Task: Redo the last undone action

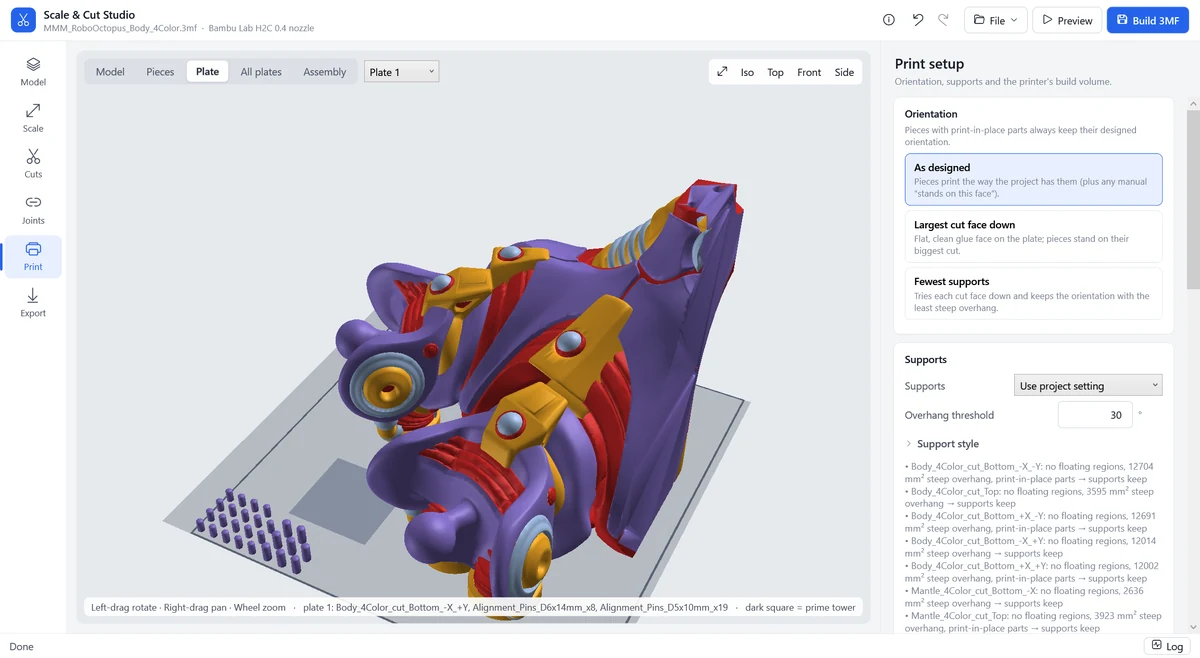Action: 943,20
